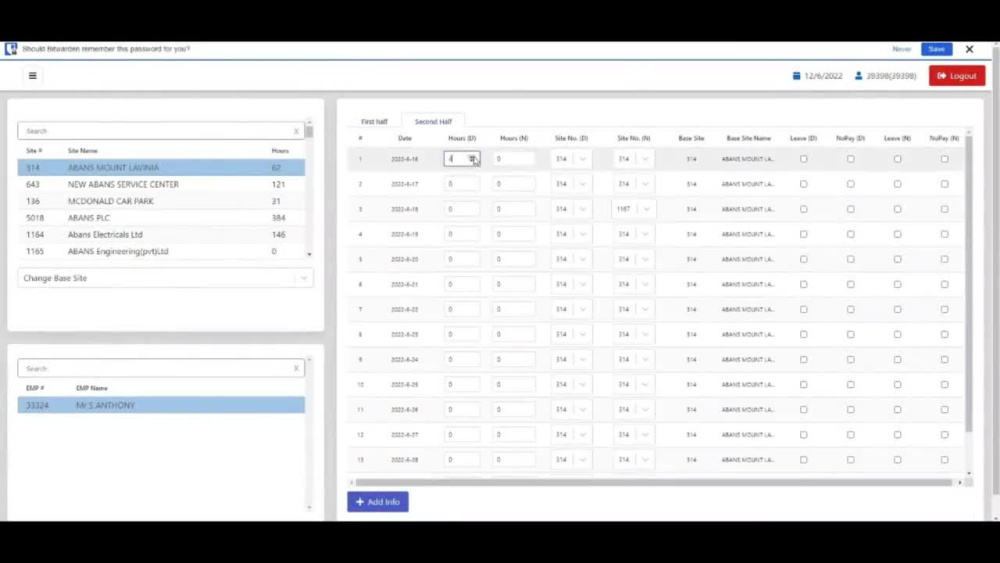Screen dimensions: 1000x563
Task: Tick NoPay (N) checkbox in row 1
Action: [x=945, y=159]
